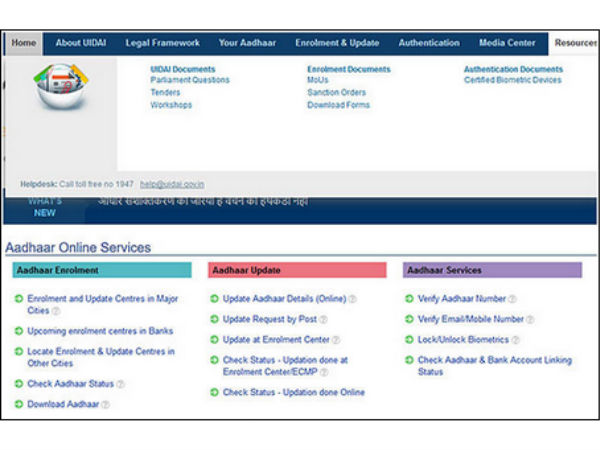Click help icon beside Check Aadhaar Status
This screenshot has height=450, width=600.
click(121, 384)
